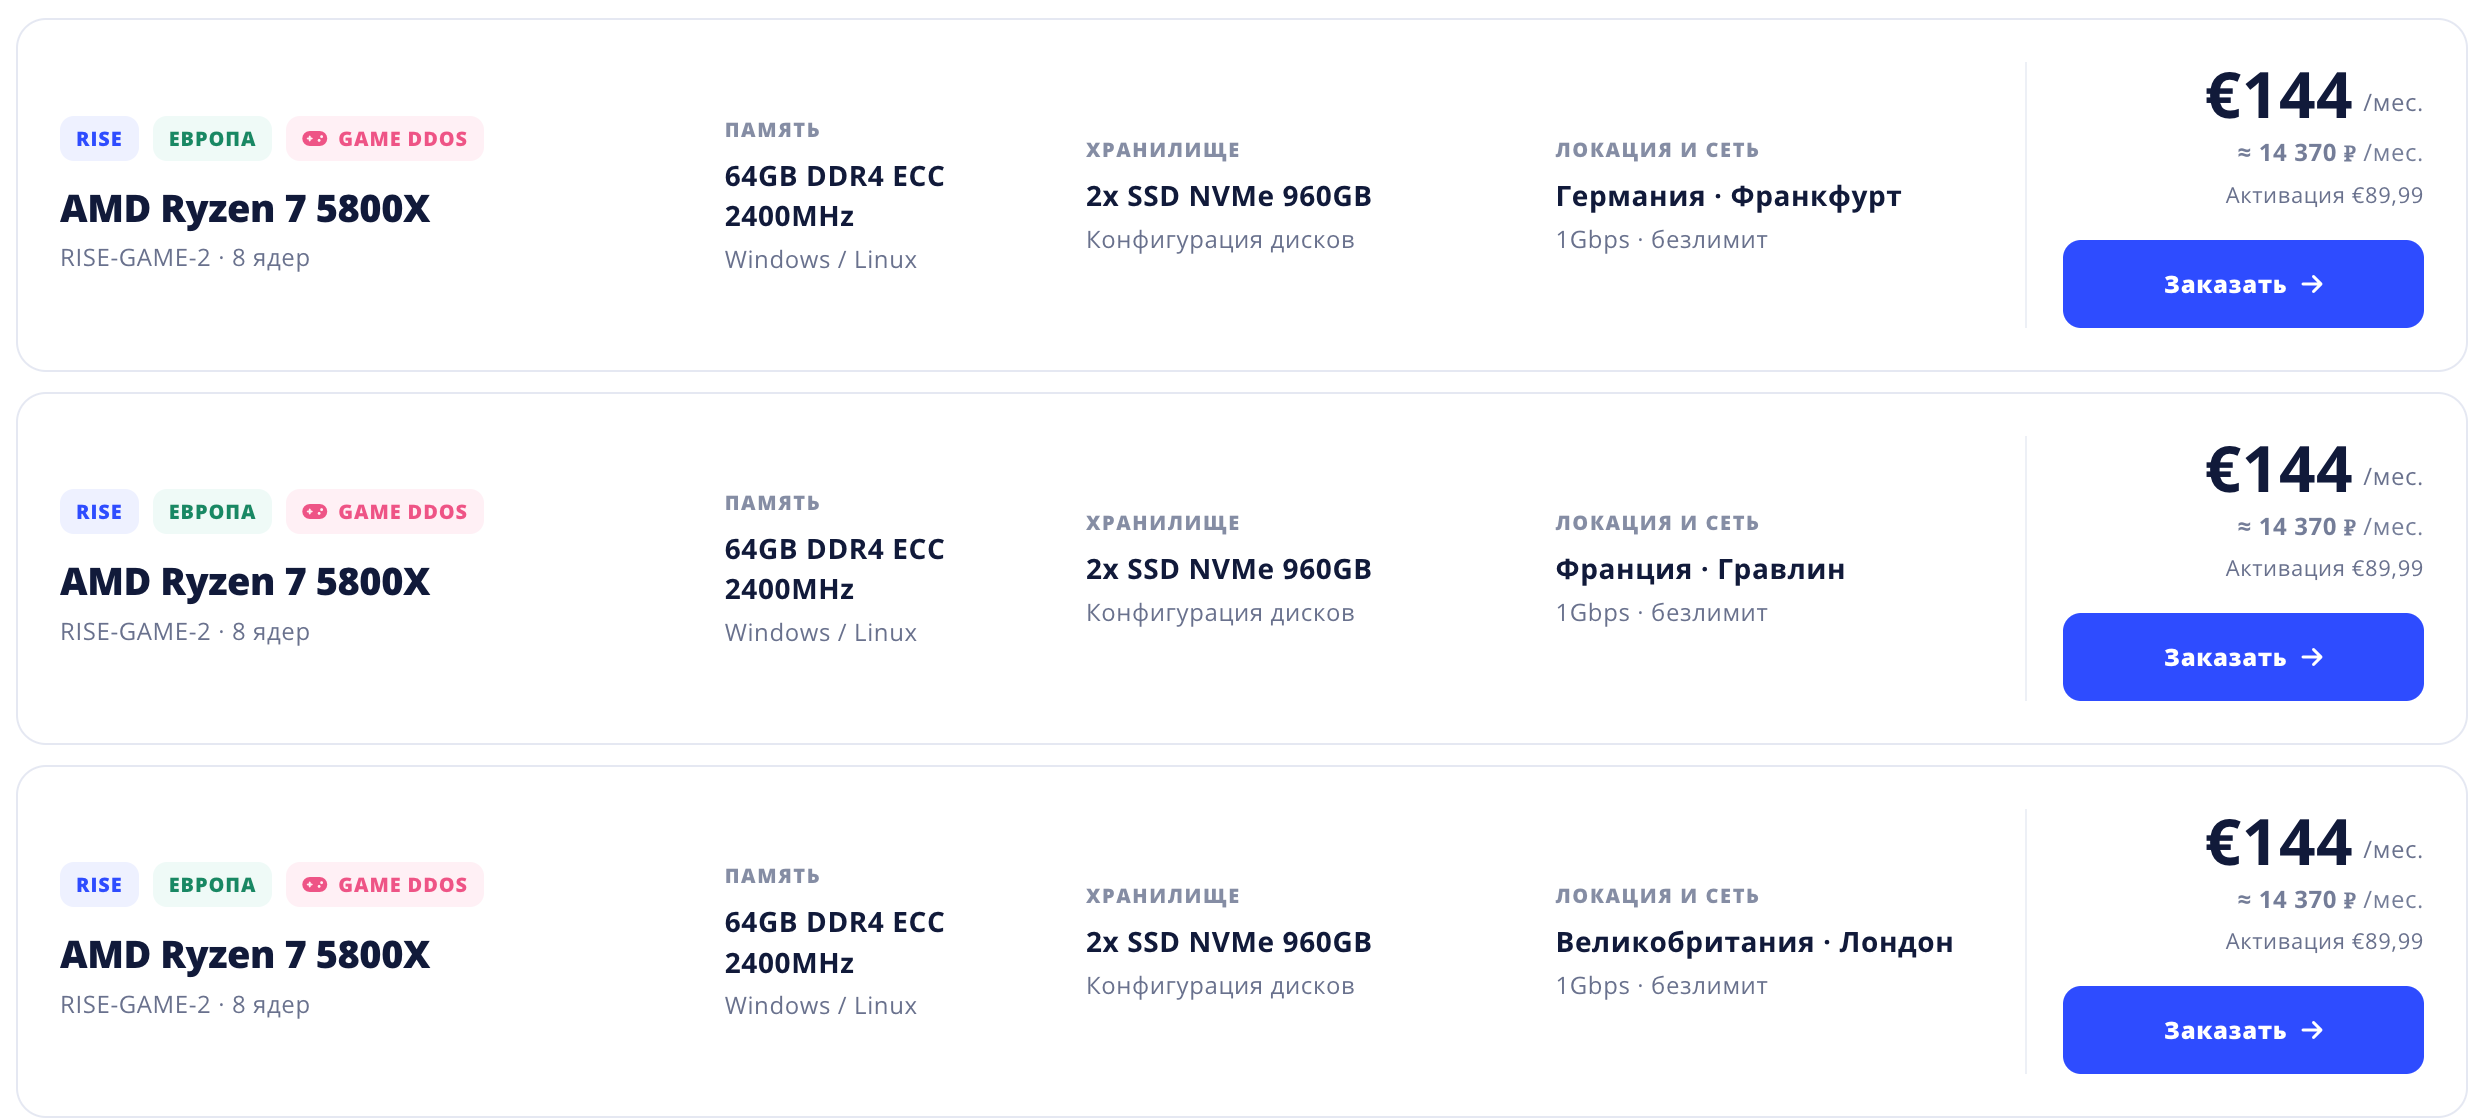Screen dimensions: 2474x1120
Task: Select the ЕВРОПА tag on Gravelines card
Action: coord(212,512)
